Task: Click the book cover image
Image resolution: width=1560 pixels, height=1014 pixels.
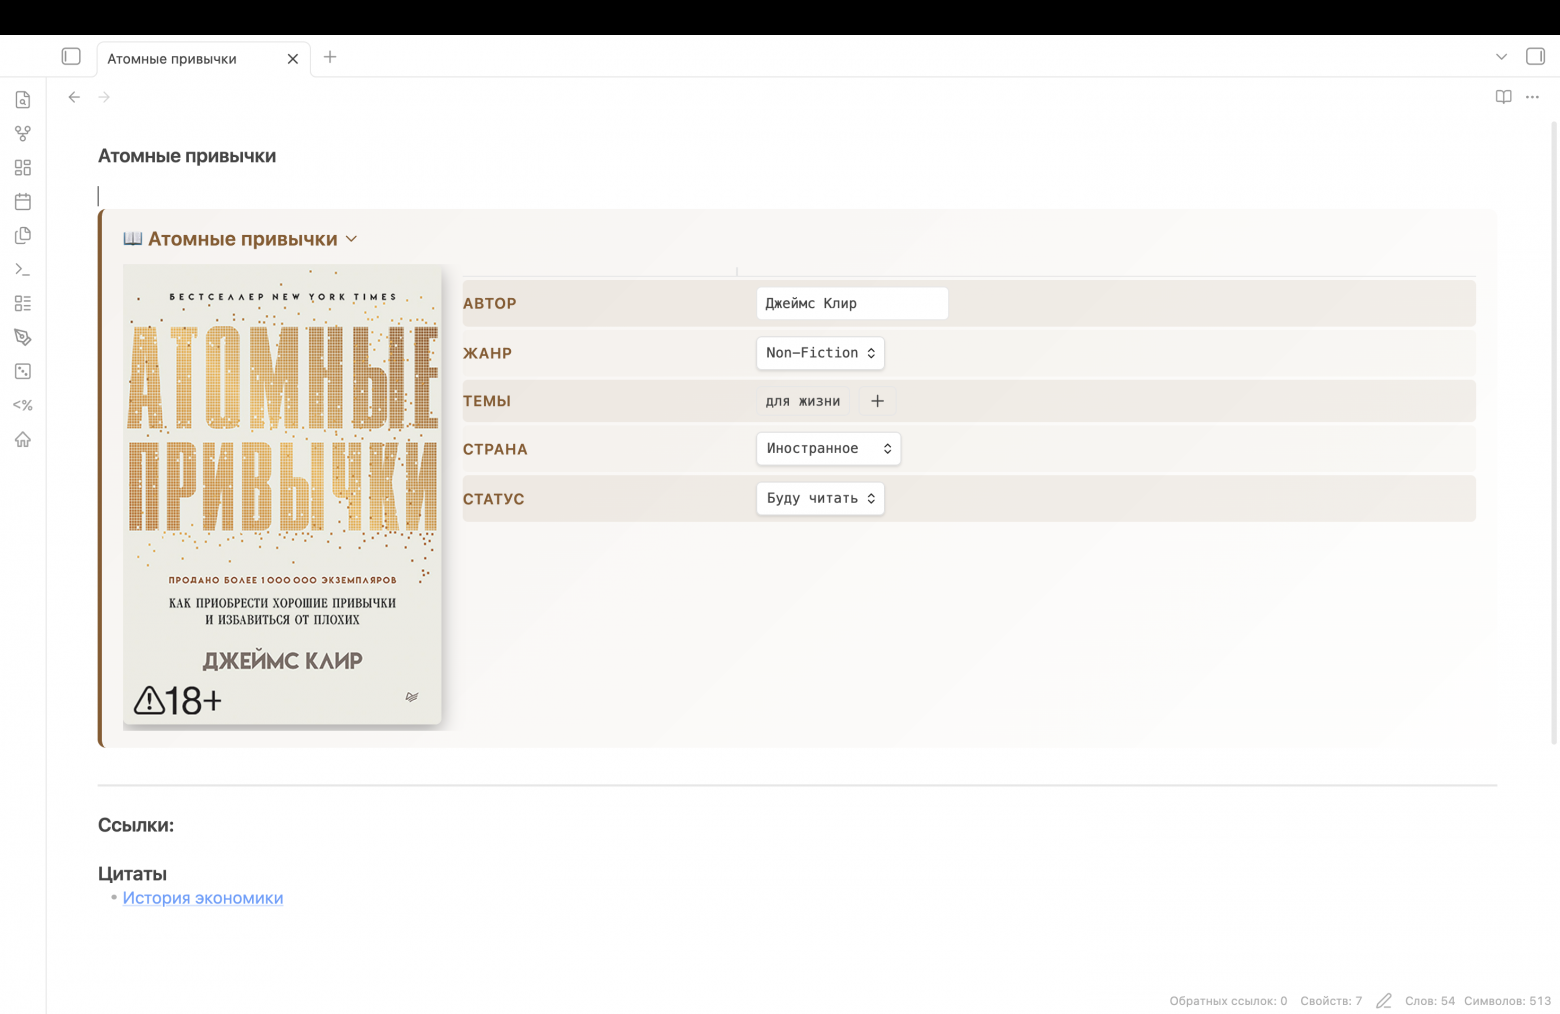Action: 282,494
